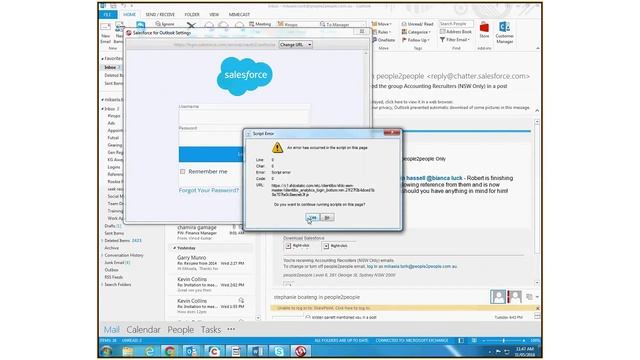640x360 pixels.
Task: Expand Search Folders
Action: click(102, 284)
